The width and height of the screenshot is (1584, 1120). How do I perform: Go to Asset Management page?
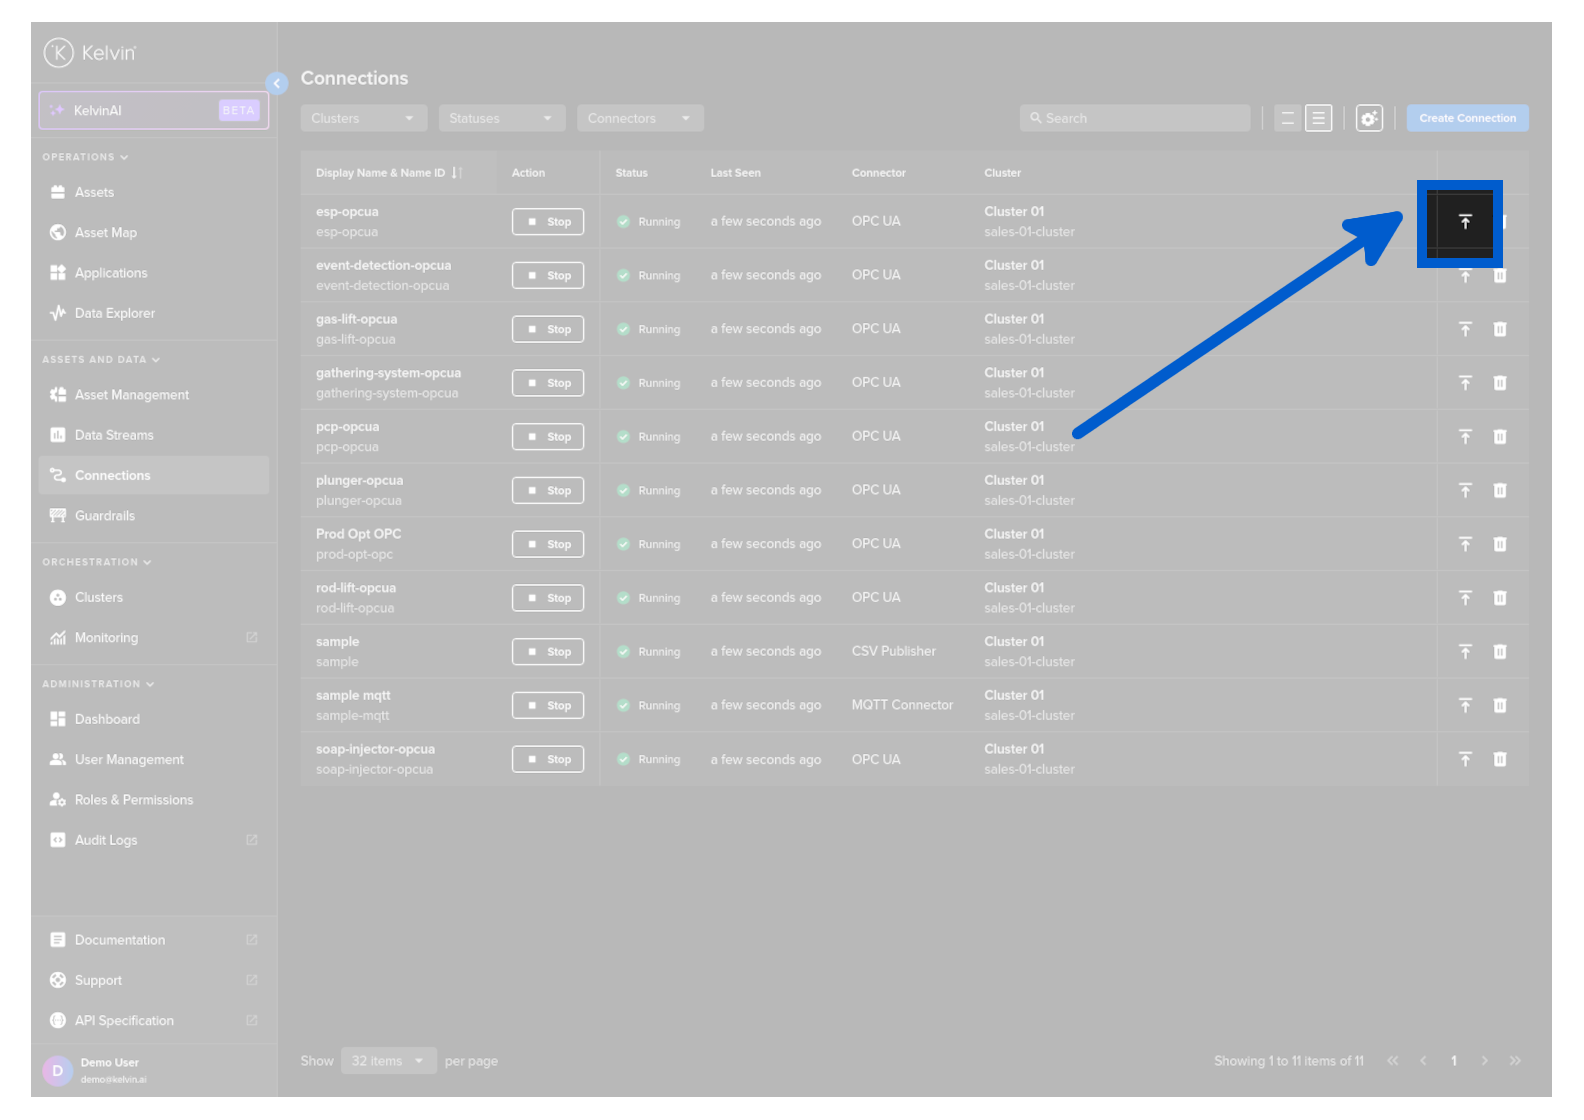[131, 395]
